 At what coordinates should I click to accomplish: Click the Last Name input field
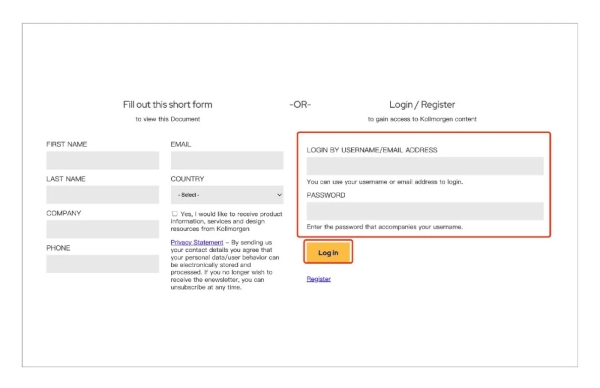103,194
